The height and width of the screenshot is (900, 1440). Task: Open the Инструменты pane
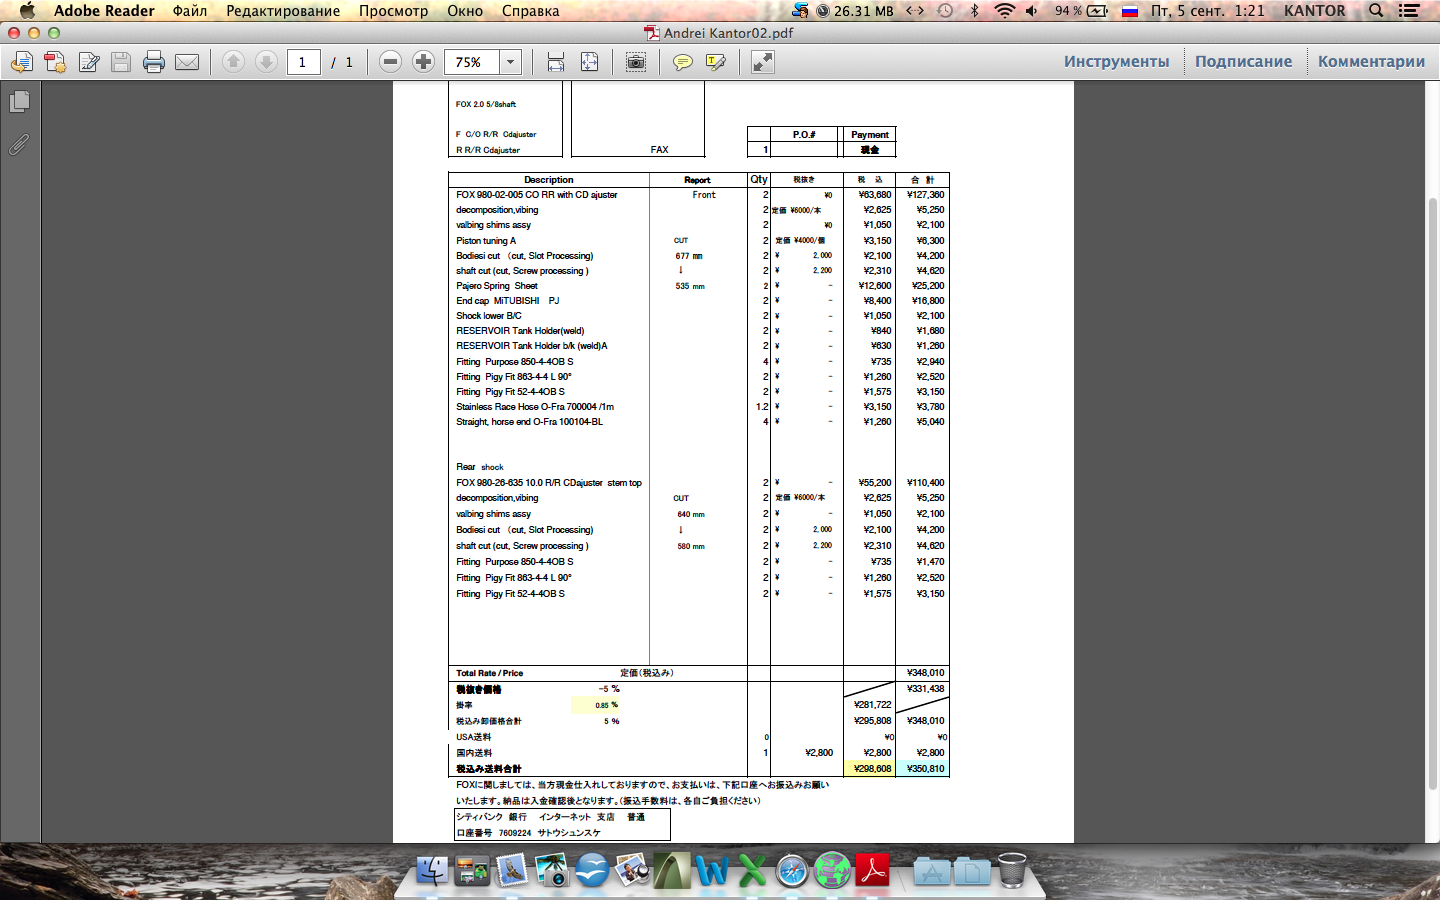coord(1116,61)
